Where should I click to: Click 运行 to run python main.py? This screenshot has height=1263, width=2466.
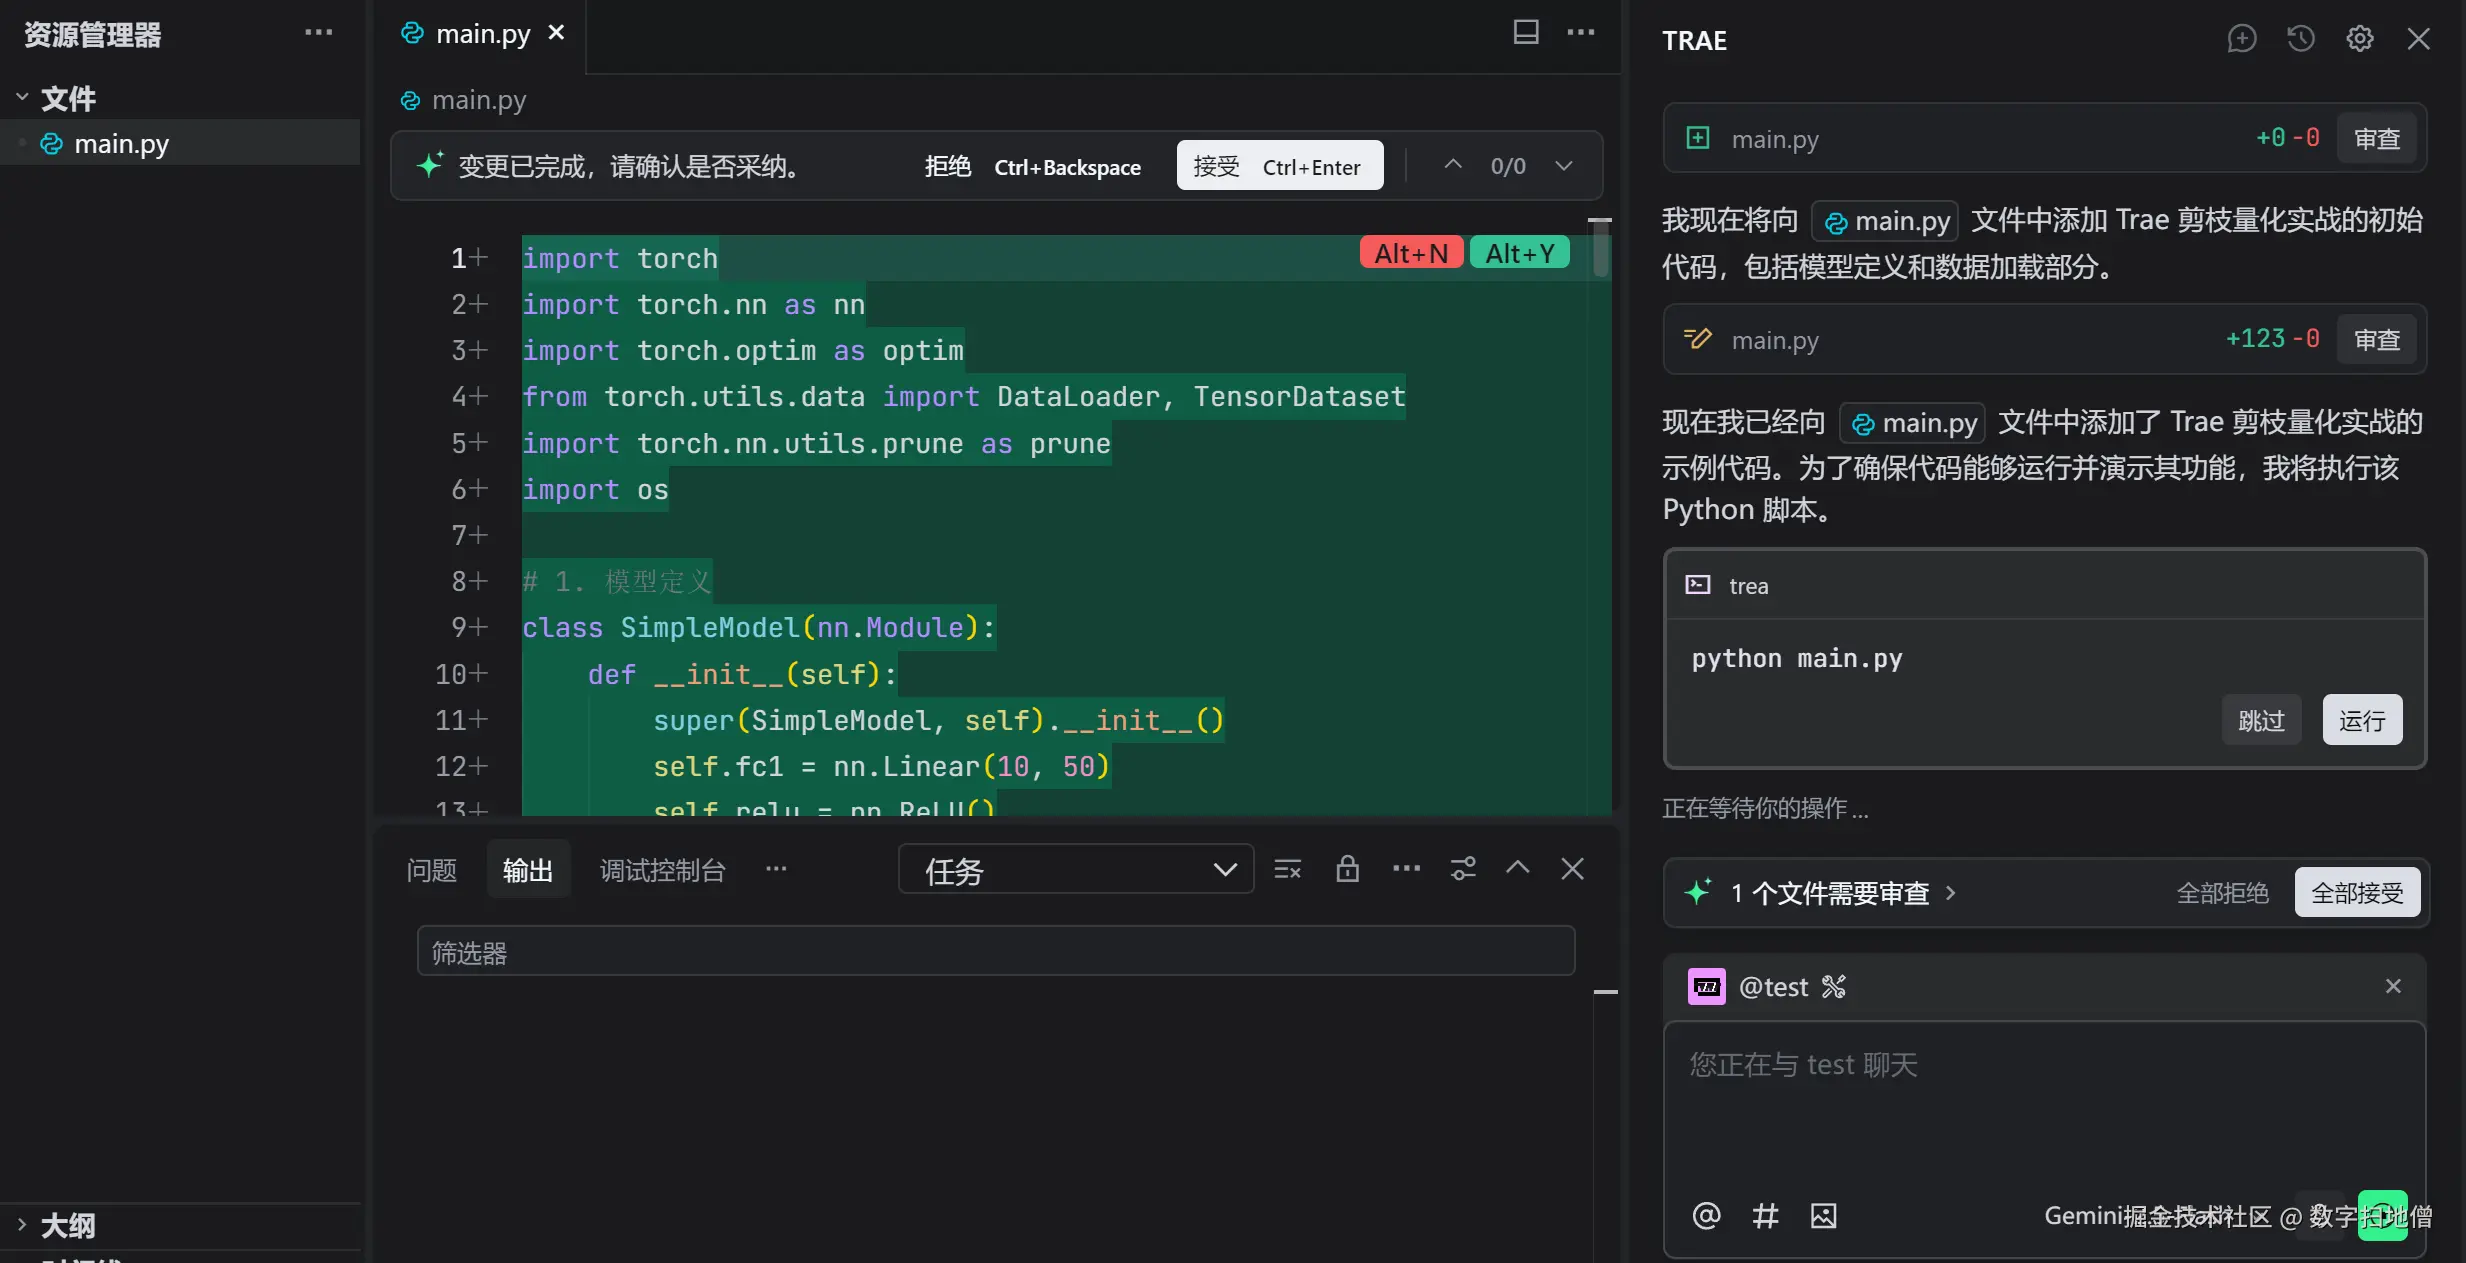[2361, 720]
